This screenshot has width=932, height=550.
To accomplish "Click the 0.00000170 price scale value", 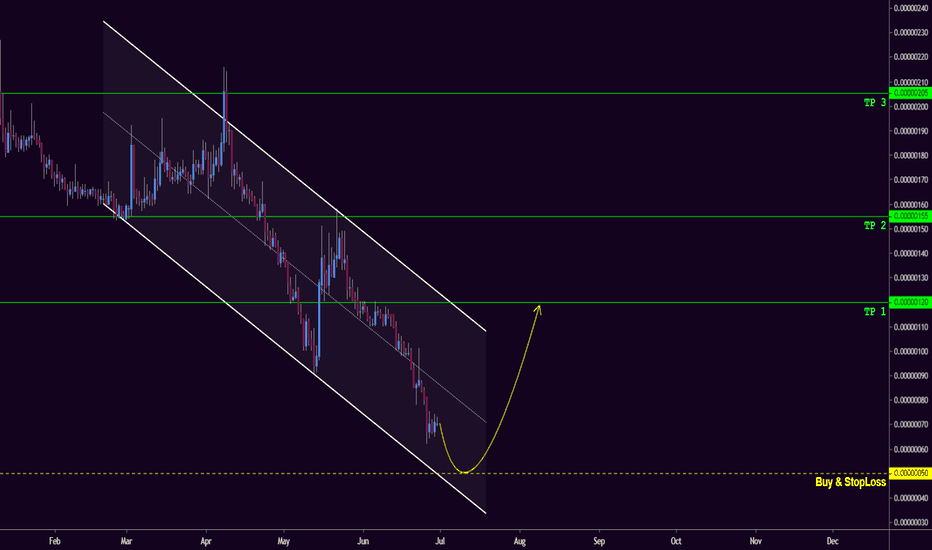I will (x=911, y=180).
